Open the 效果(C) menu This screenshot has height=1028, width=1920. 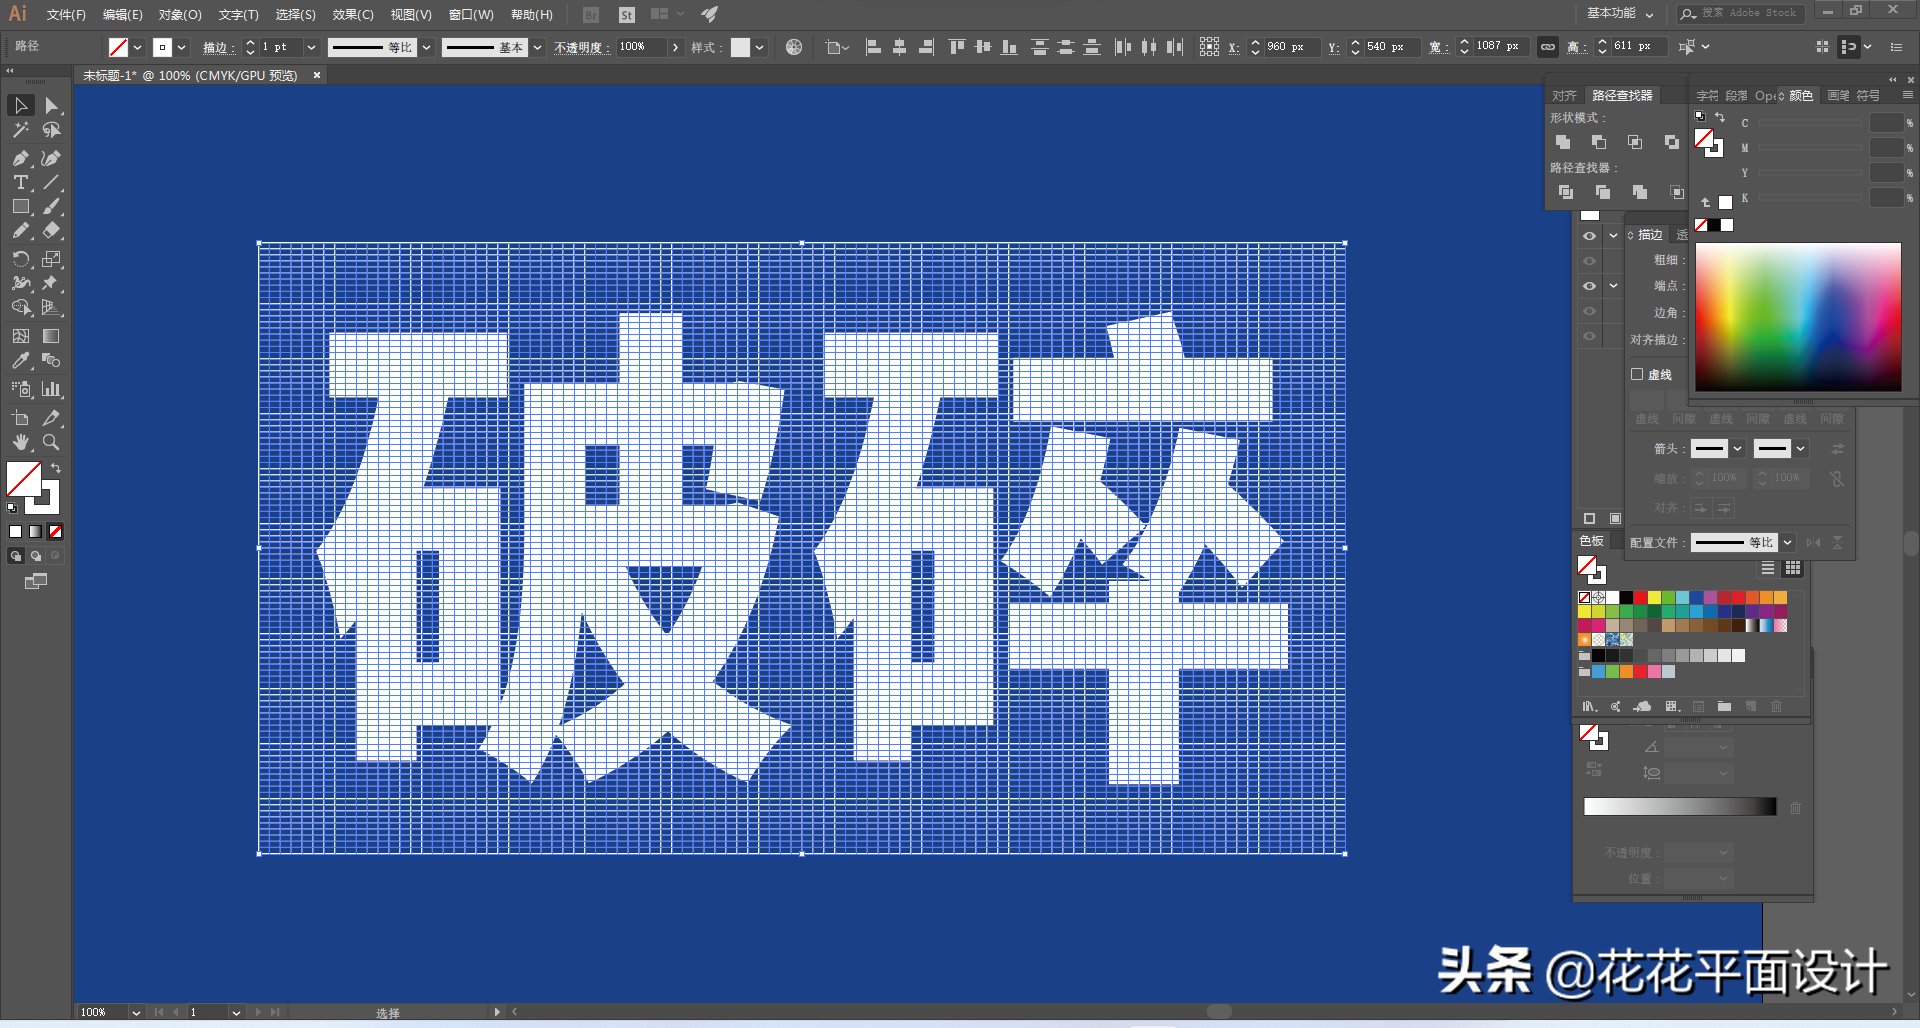[x=353, y=15]
